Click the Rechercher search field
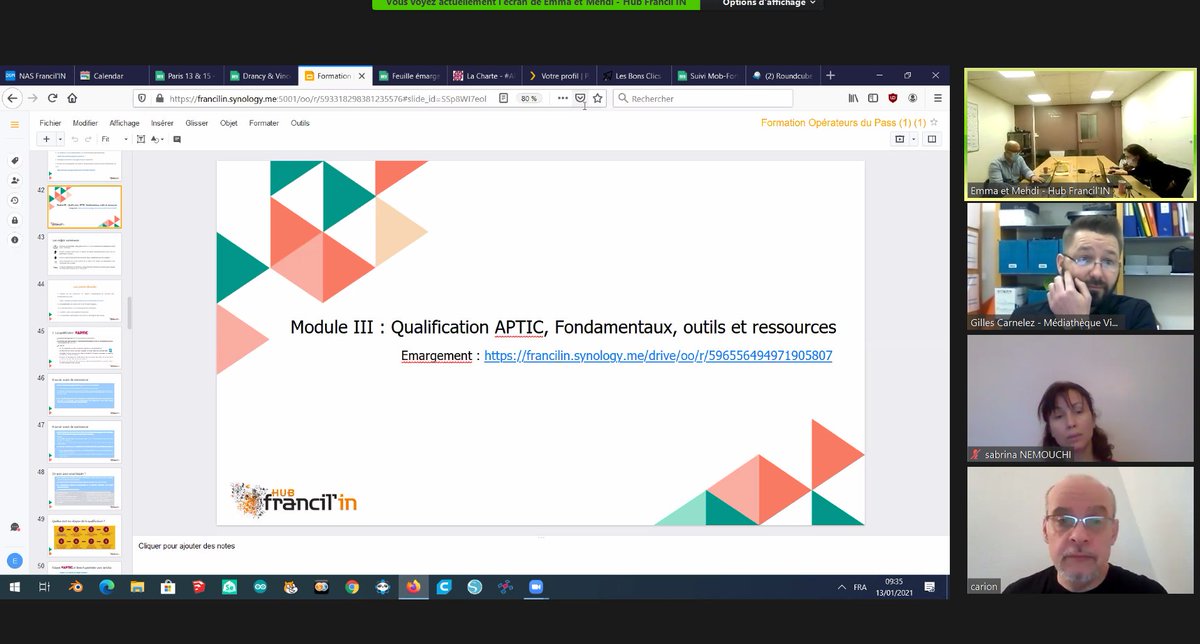 (x=702, y=98)
